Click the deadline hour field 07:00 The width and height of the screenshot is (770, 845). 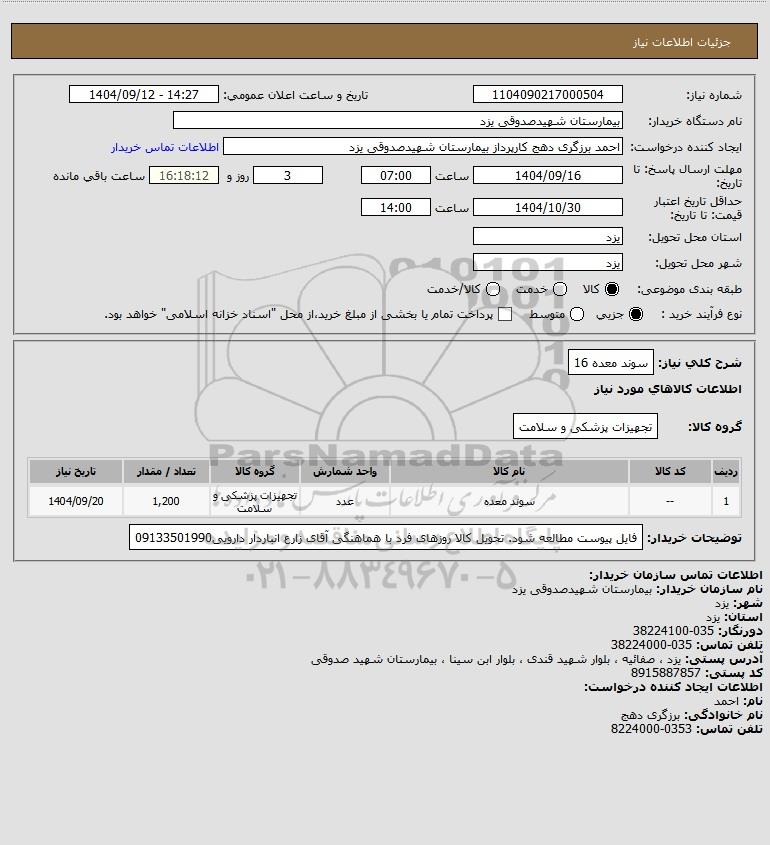point(396,175)
